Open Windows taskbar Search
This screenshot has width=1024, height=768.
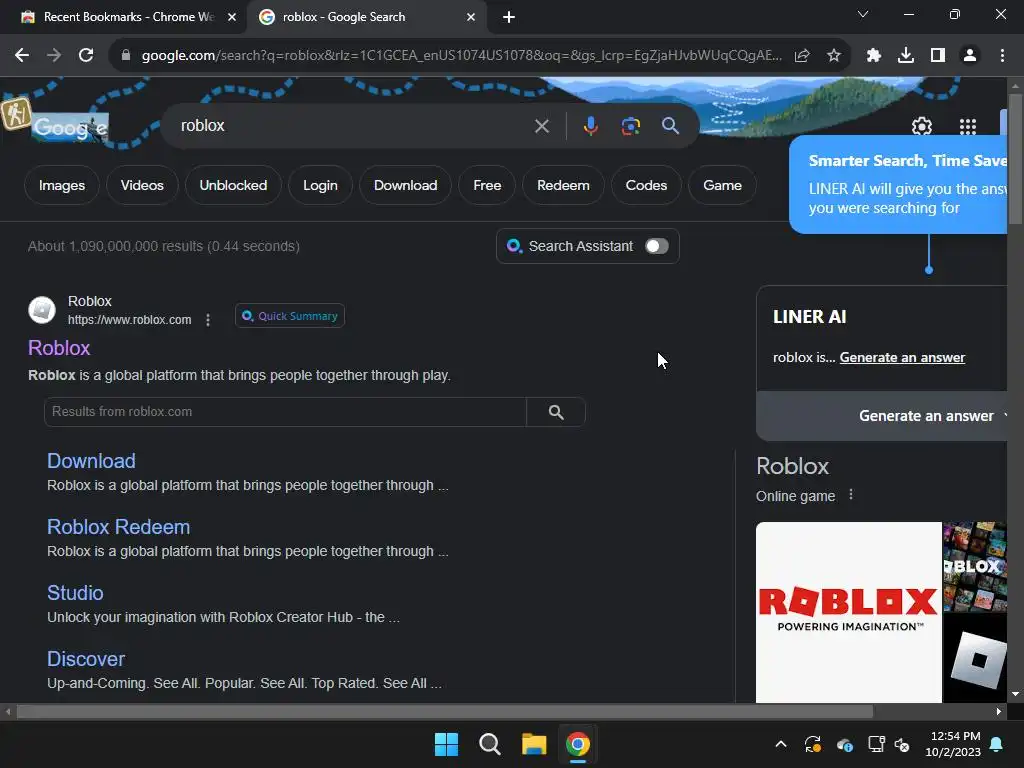pos(490,744)
